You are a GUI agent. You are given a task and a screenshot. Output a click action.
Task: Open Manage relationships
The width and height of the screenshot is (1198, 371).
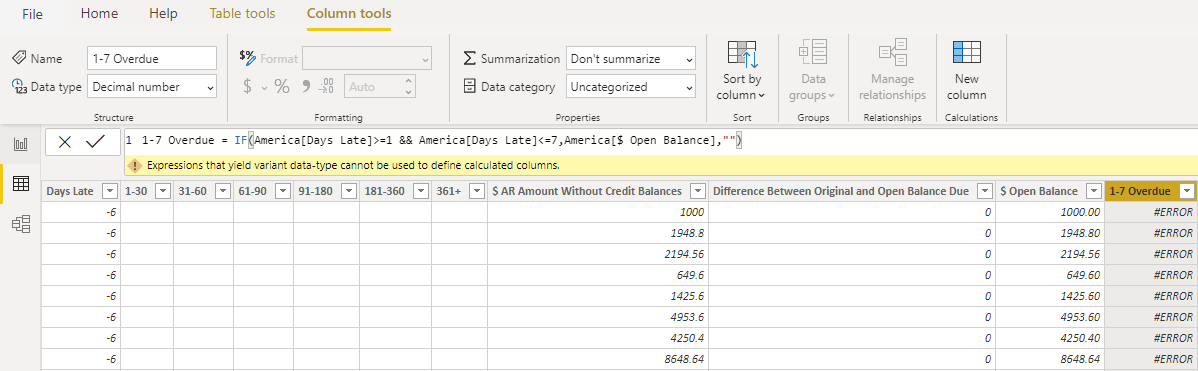point(892,70)
